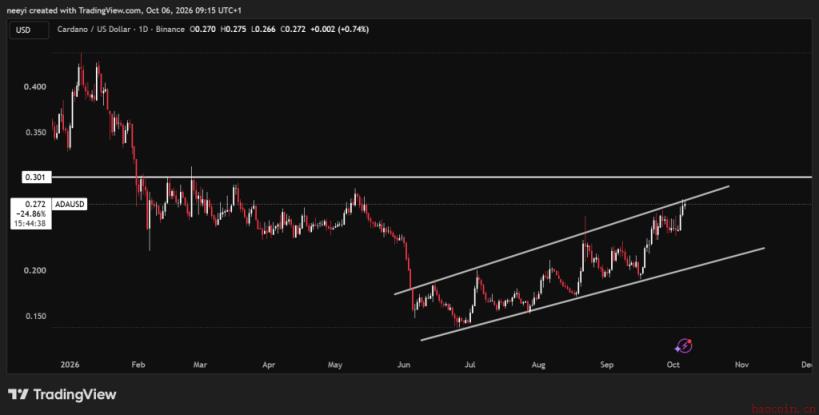Click the O0.270 open price value

coord(203,30)
